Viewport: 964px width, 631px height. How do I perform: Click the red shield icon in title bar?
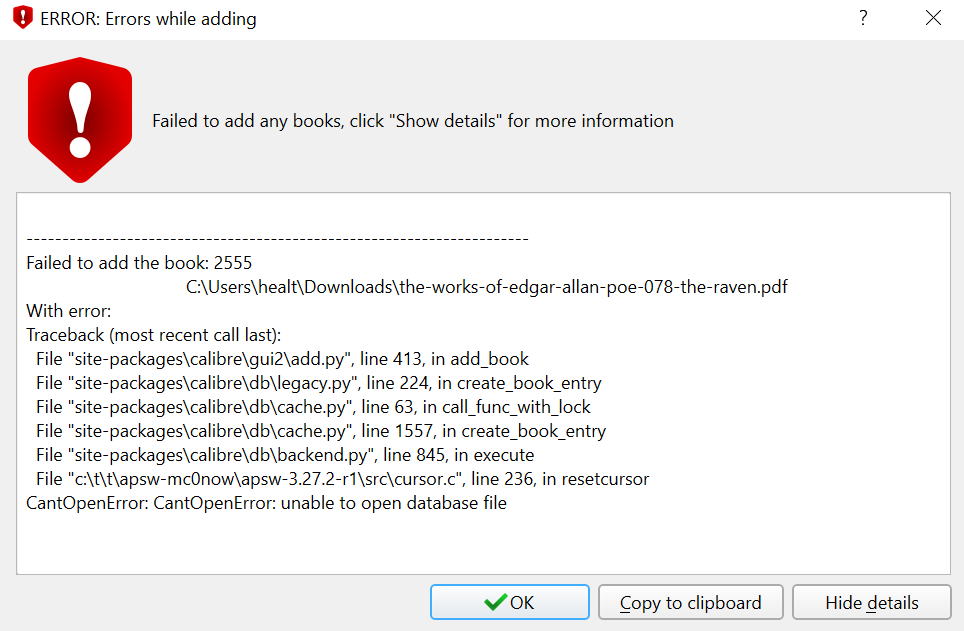coord(22,19)
